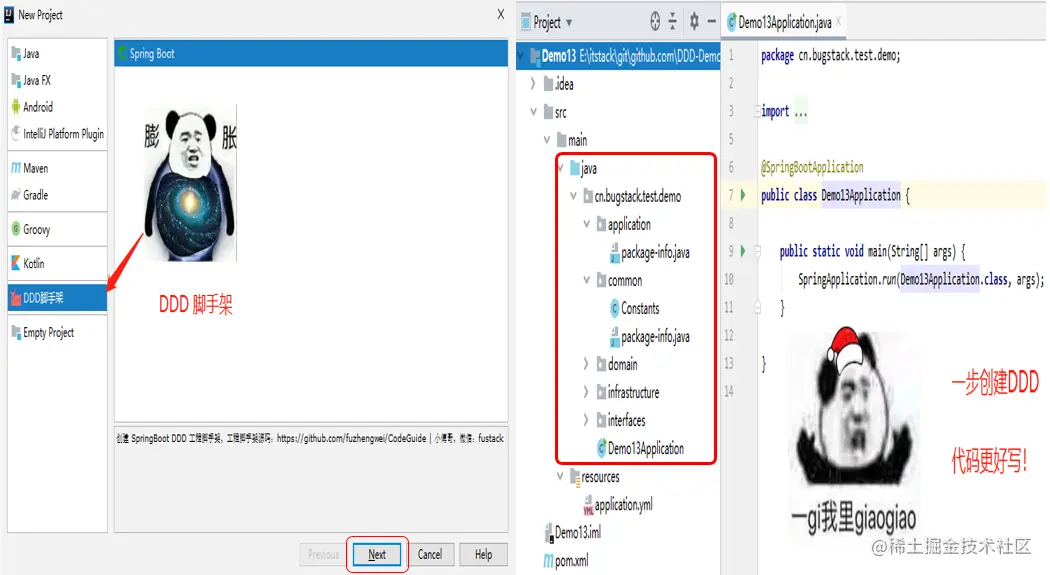Select the domain package folder
1050x575 pixels.
[617, 365]
